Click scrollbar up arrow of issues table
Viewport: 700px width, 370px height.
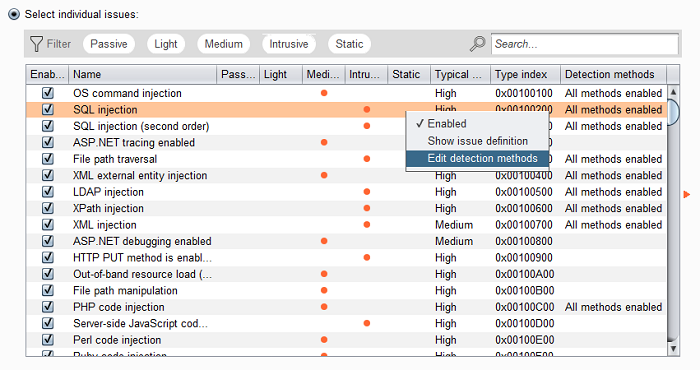[x=673, y=91]
